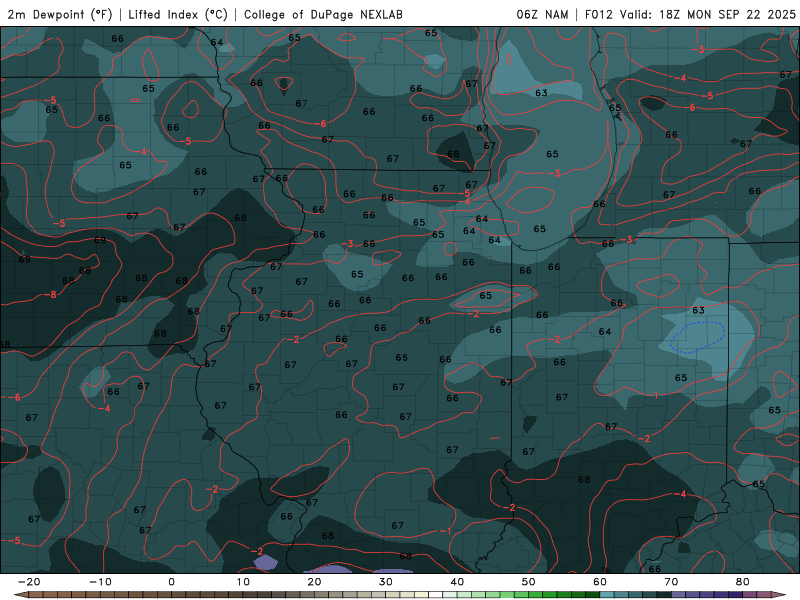Click the 10 label on the color scale
This screenshot has height=600, width=800.
coord(243,582)
